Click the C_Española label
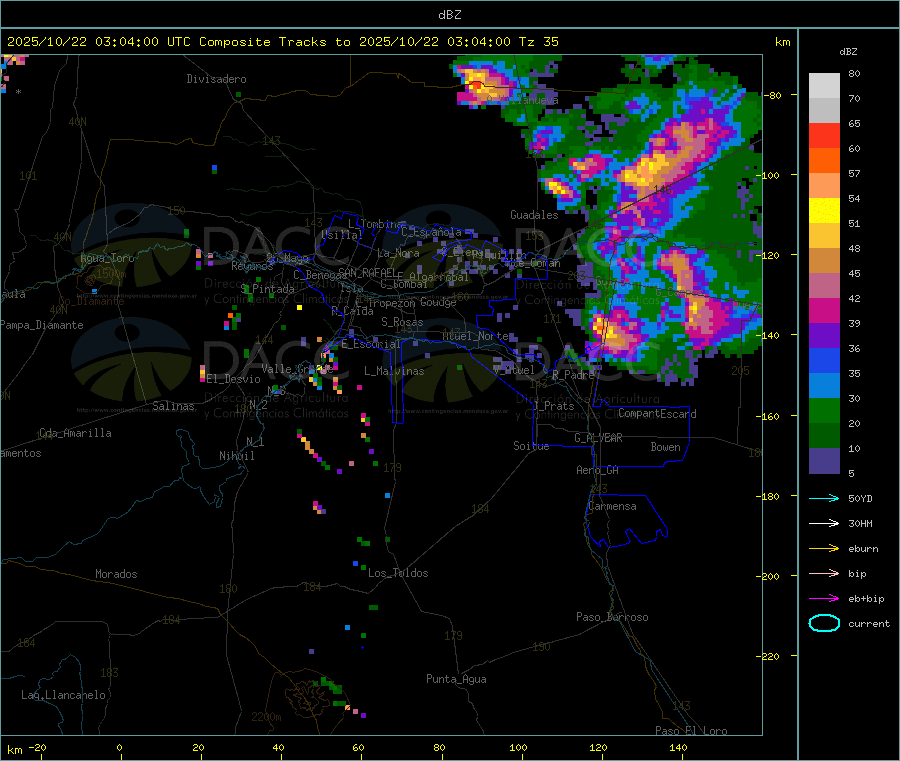 point(431,232)
